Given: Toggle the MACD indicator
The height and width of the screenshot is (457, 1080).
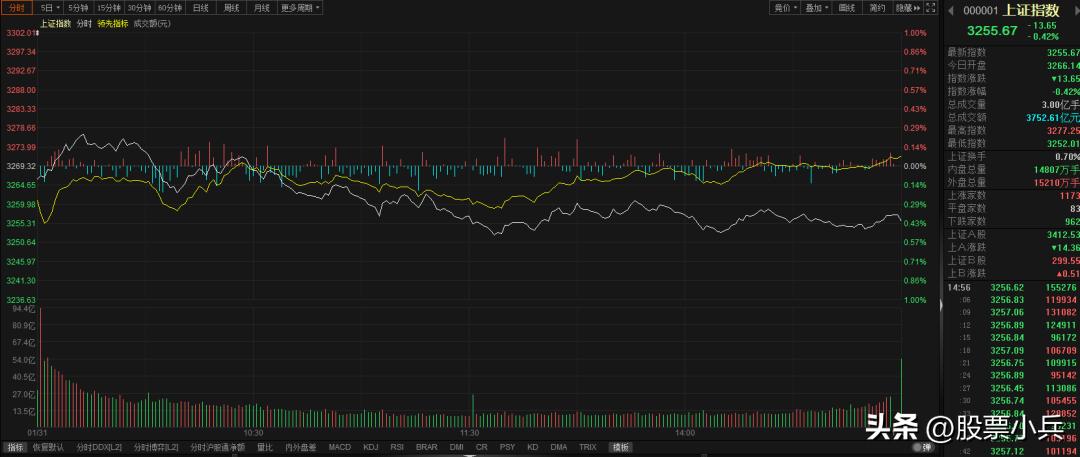Looking at the screenshot, I should pos(339,447).
